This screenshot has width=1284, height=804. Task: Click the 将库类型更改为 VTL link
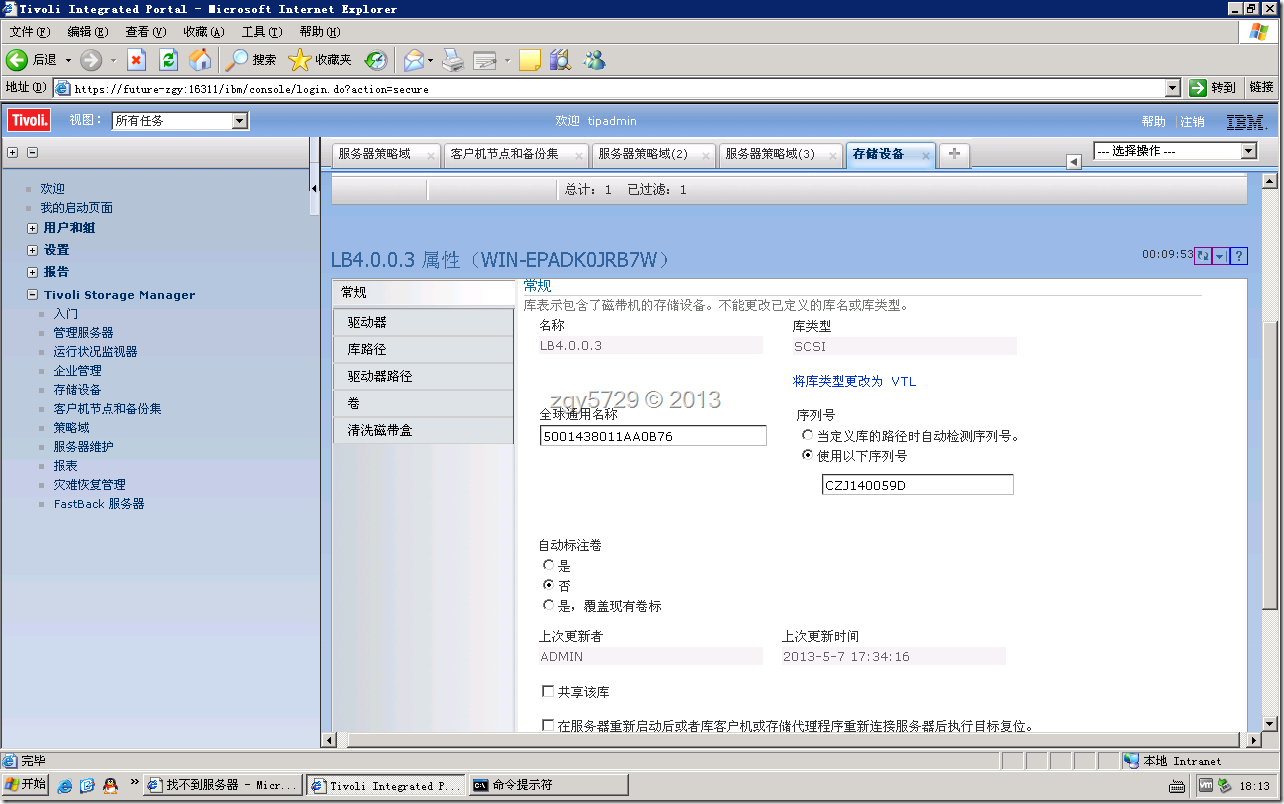click(854, 381)
